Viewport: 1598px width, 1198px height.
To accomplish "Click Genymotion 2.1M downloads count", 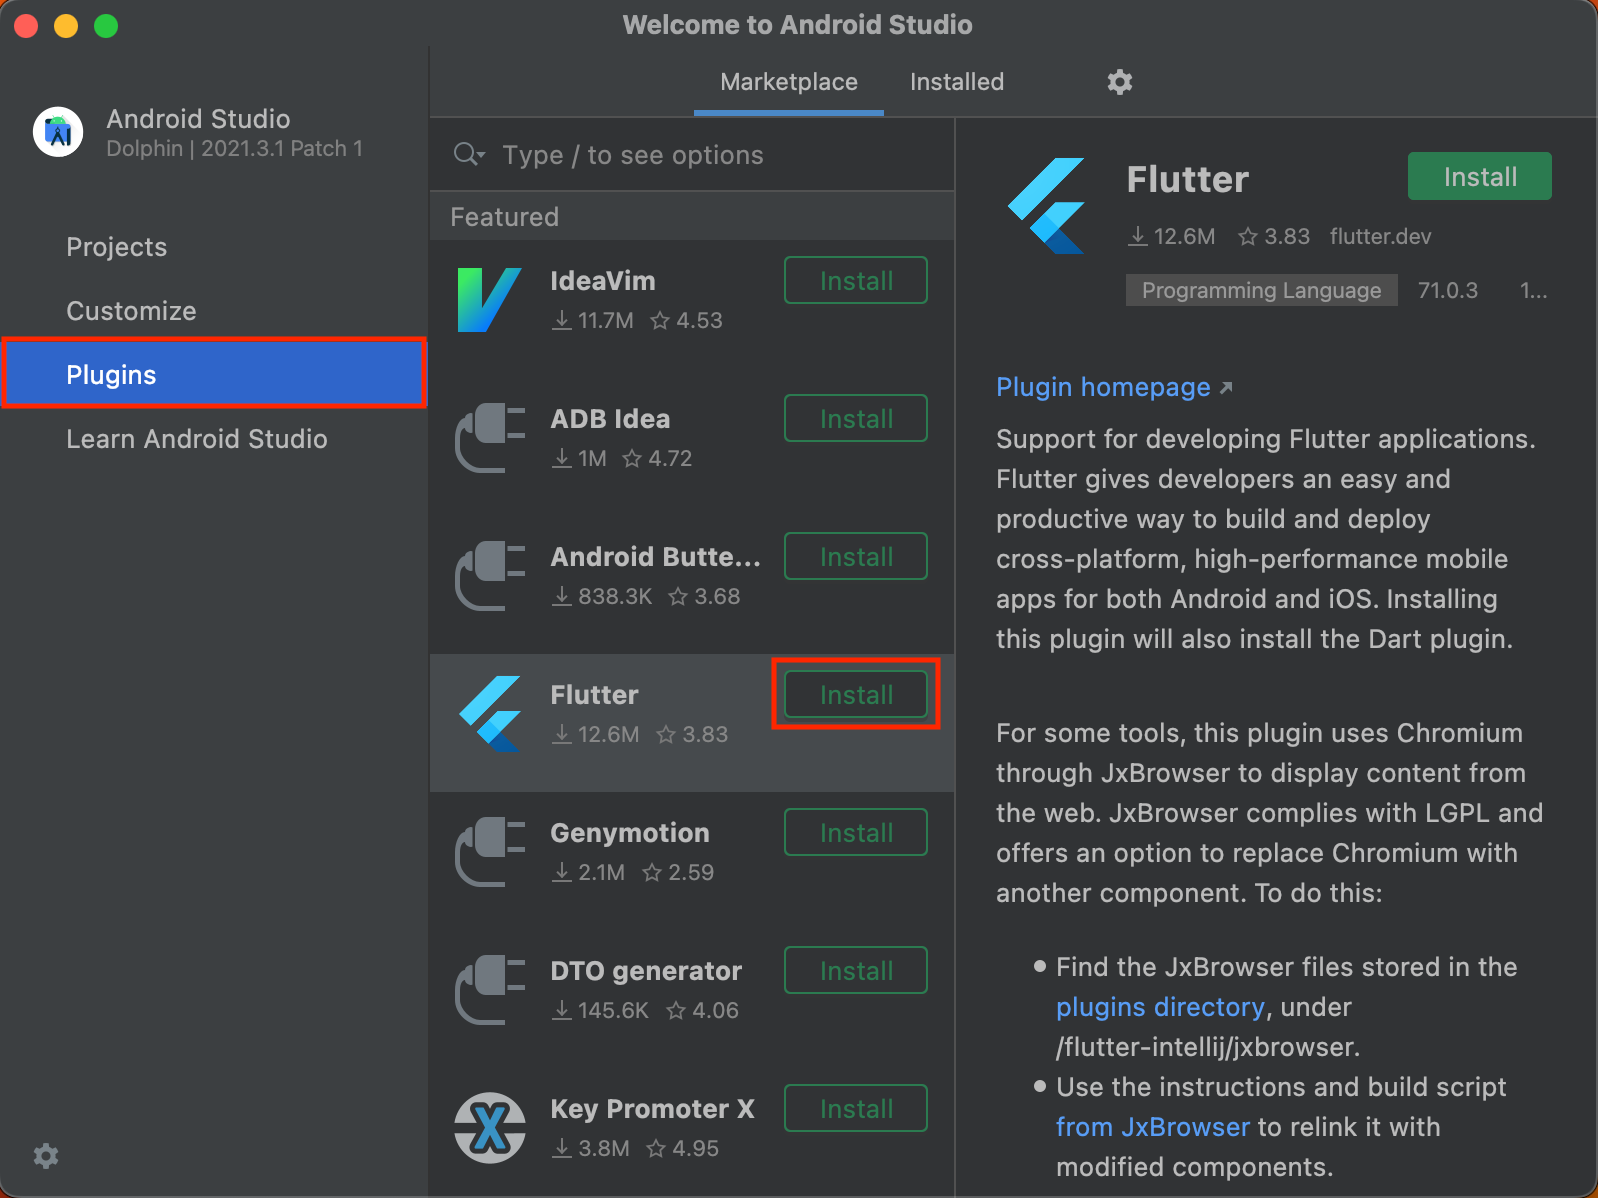I will pos(589,873).
